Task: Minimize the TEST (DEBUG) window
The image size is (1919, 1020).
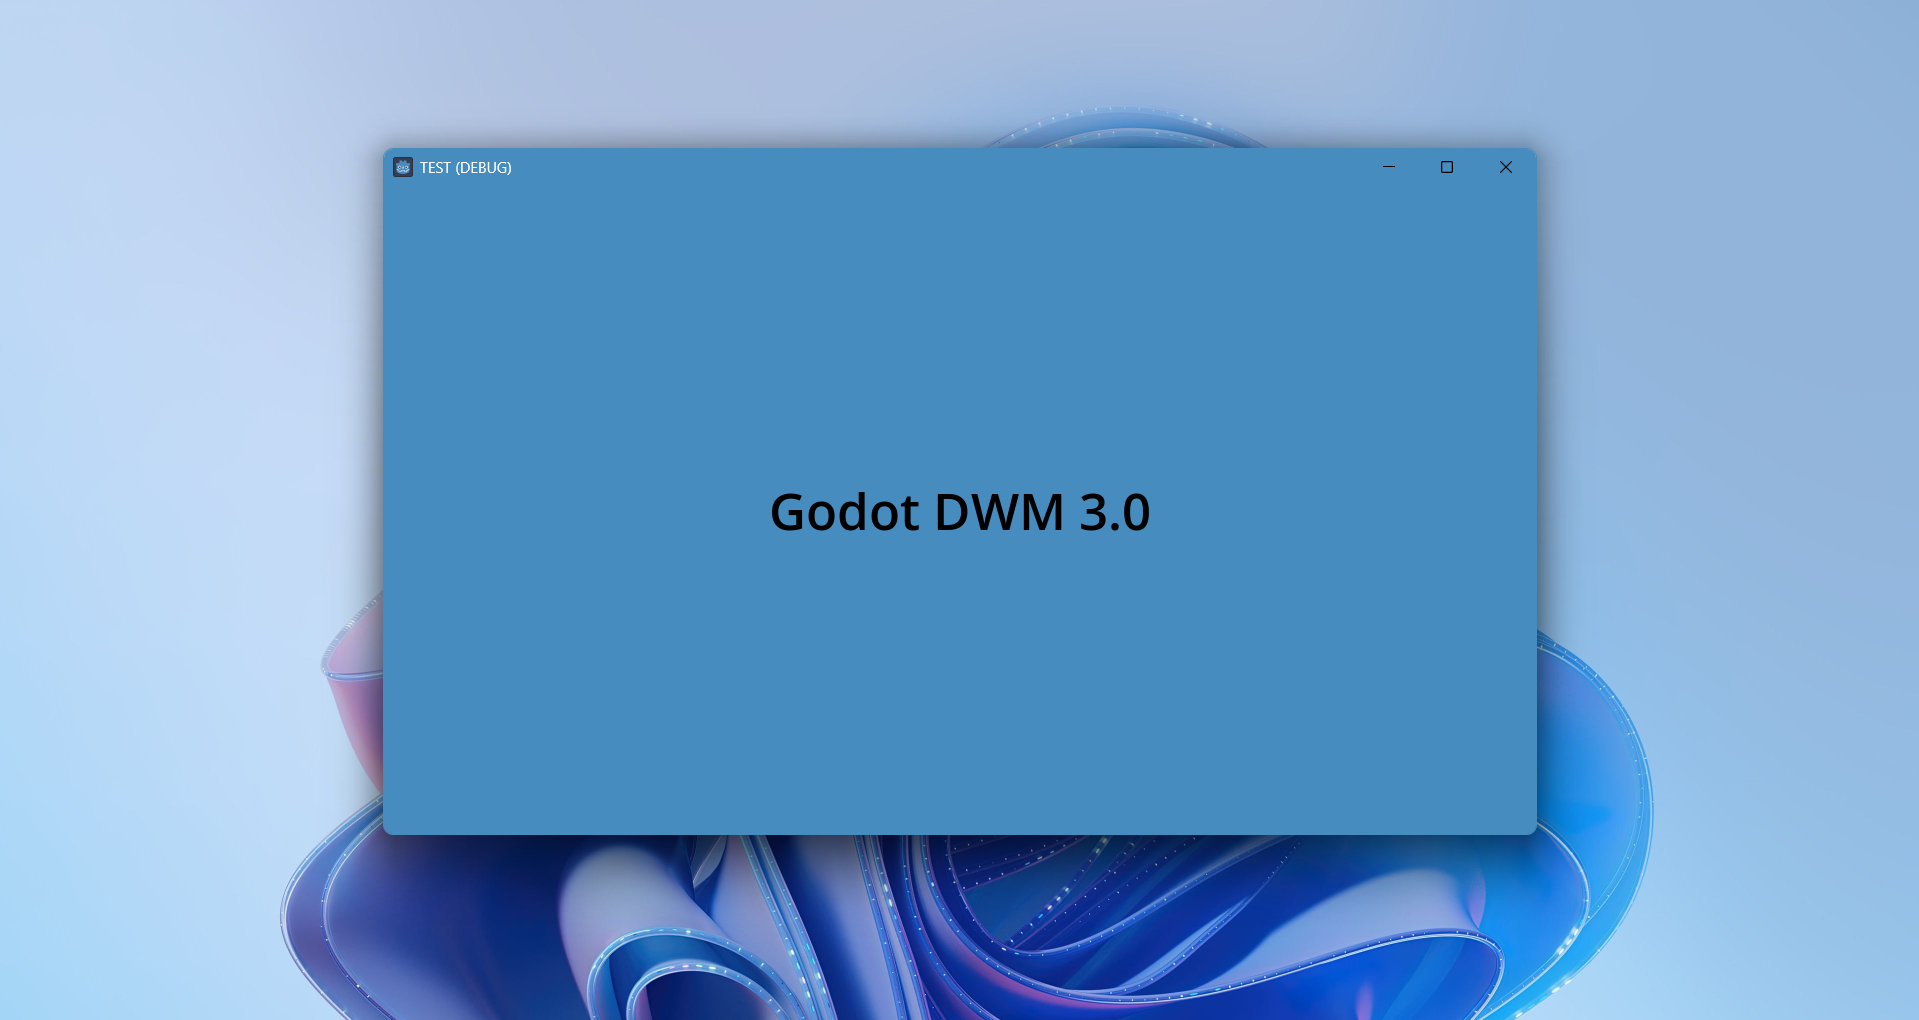Action: point(1389,167)
